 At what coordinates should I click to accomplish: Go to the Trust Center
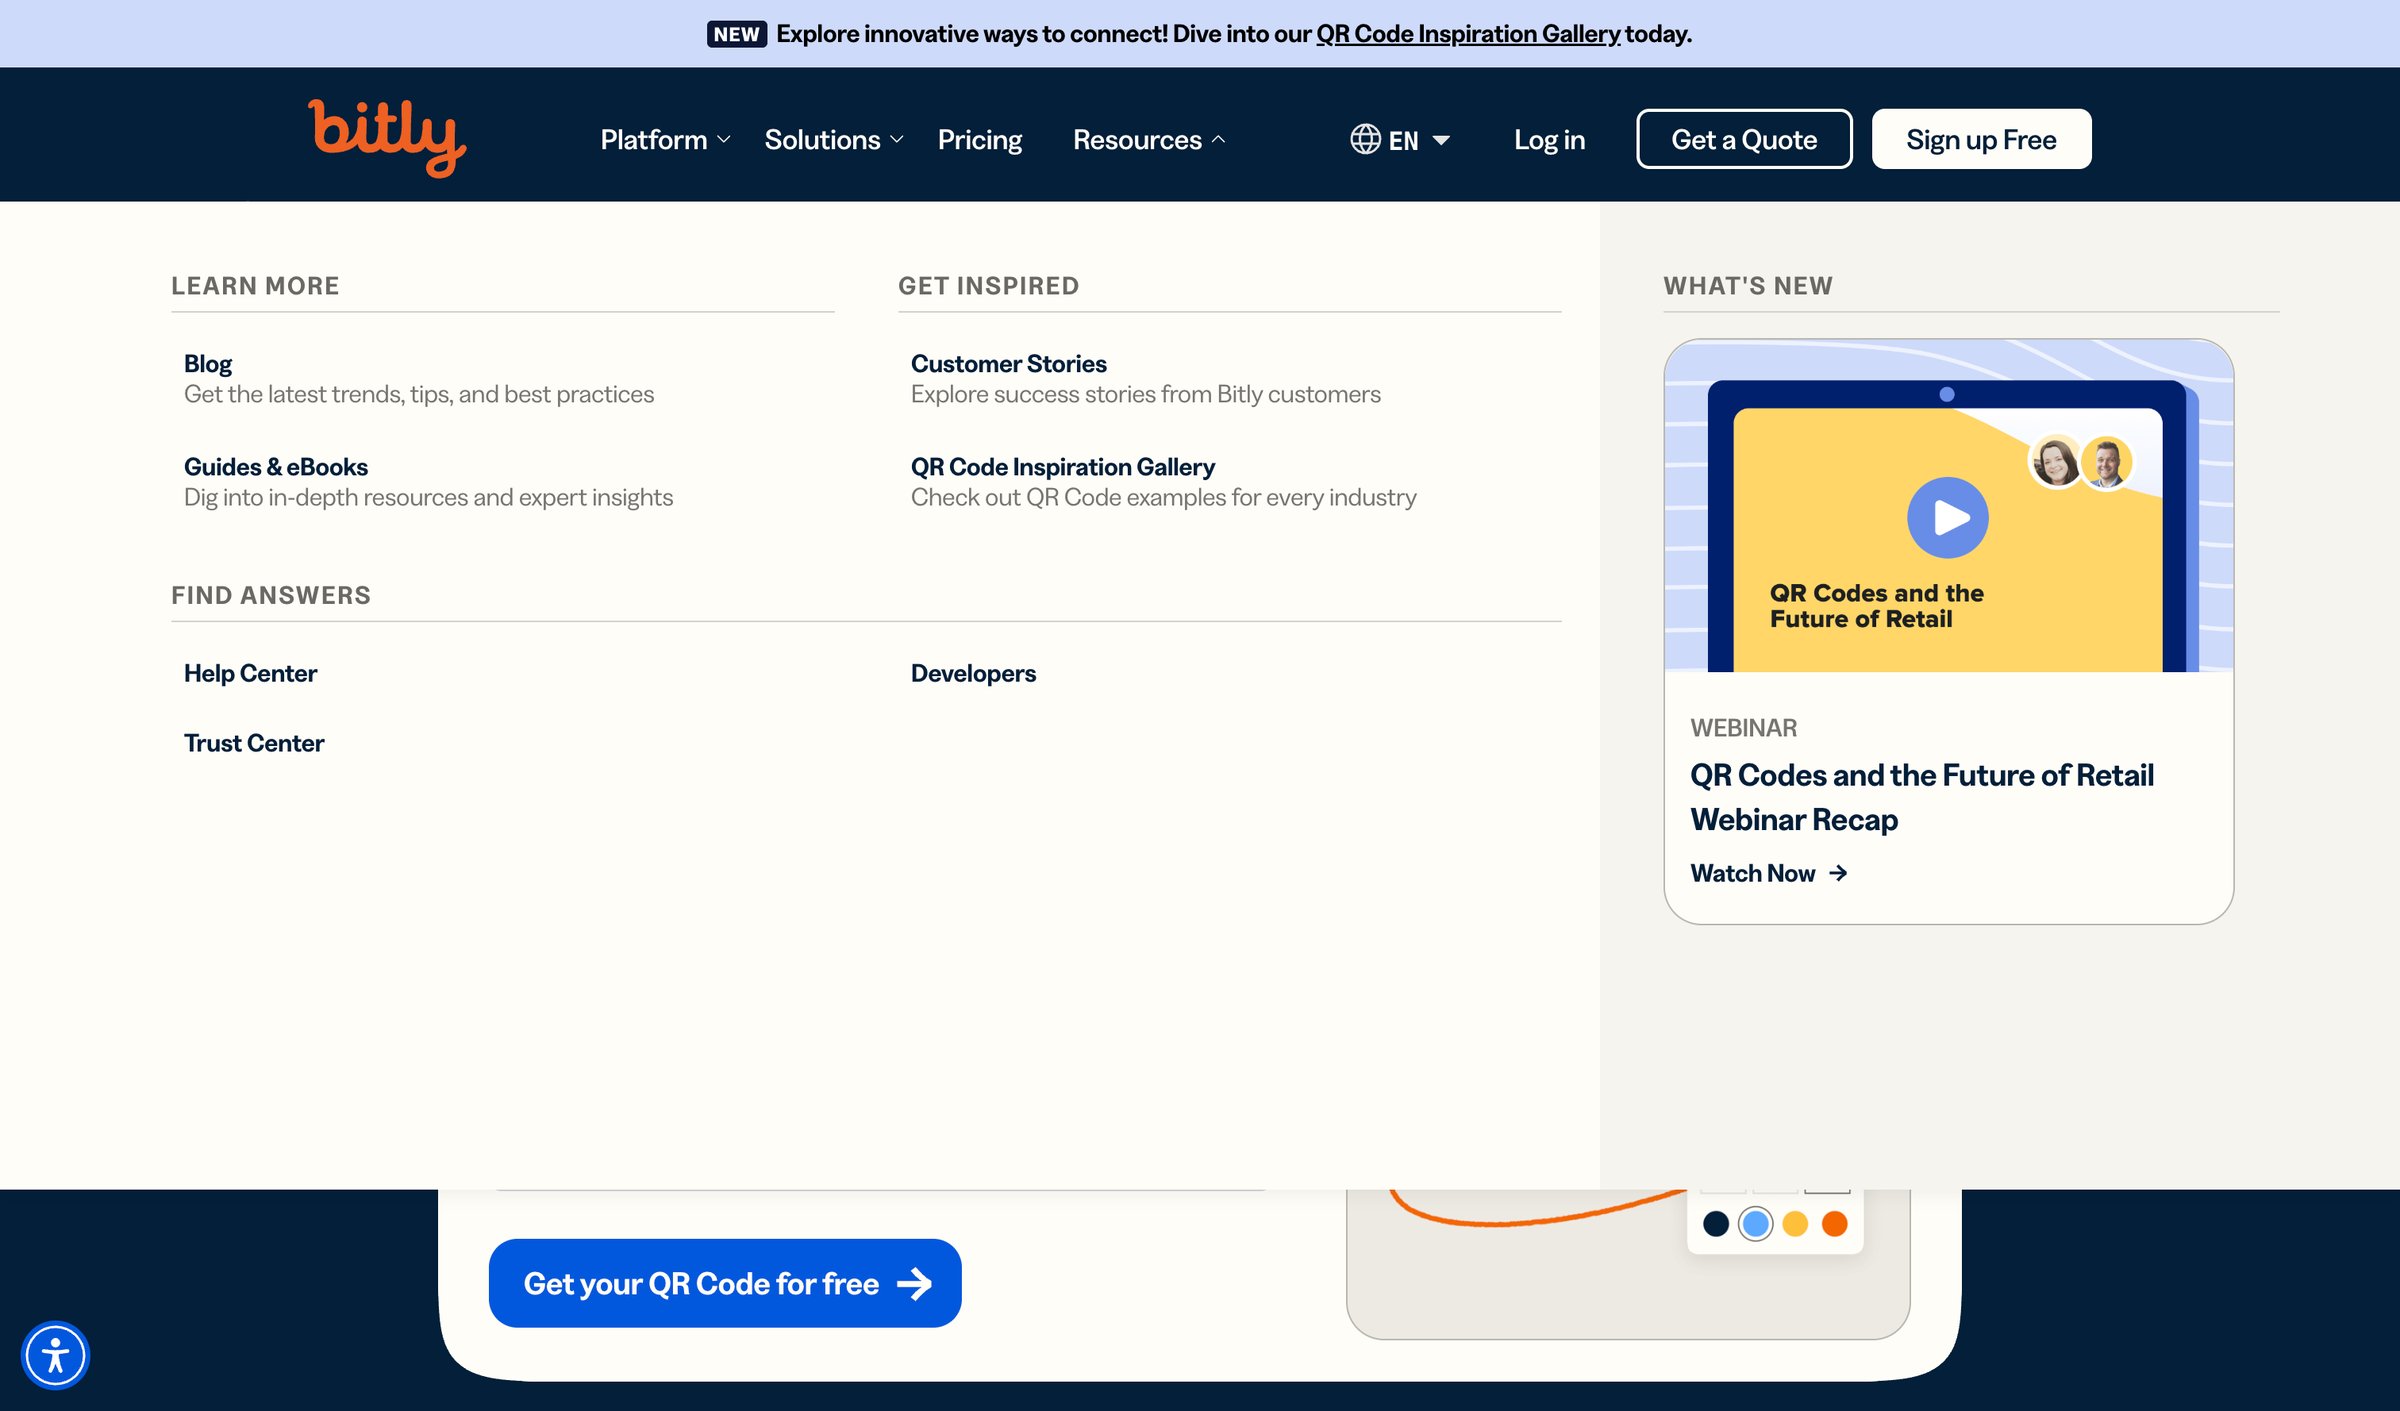(254, 743)
